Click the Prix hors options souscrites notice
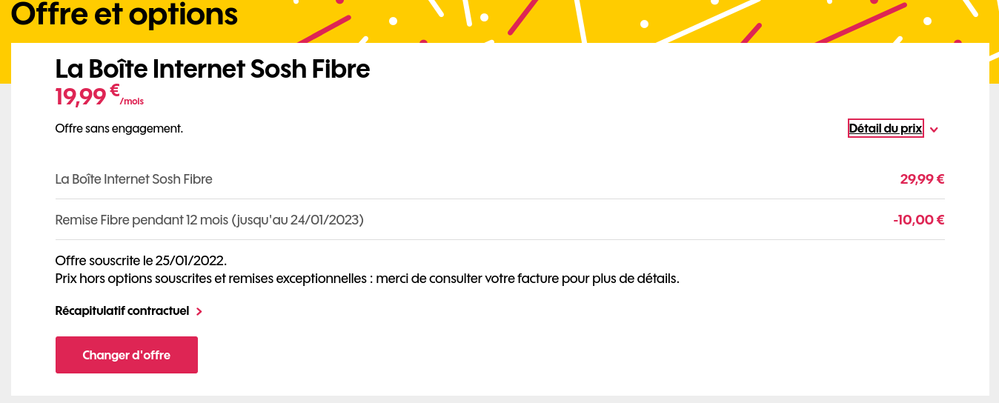This screenshot has width=999, height=403. coord(367,278)
